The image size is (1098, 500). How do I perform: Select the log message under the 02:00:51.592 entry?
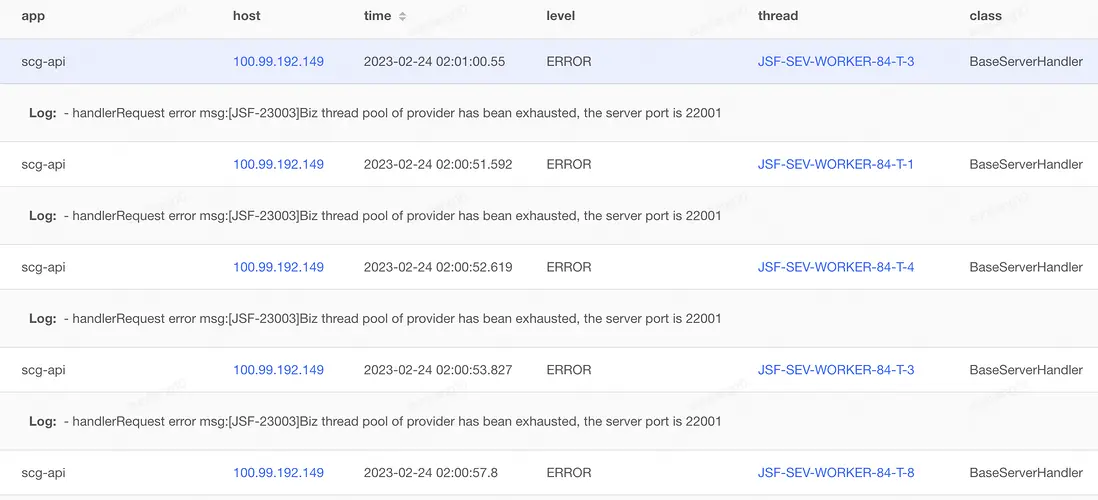pyautogui.click(x=396, y=216)
